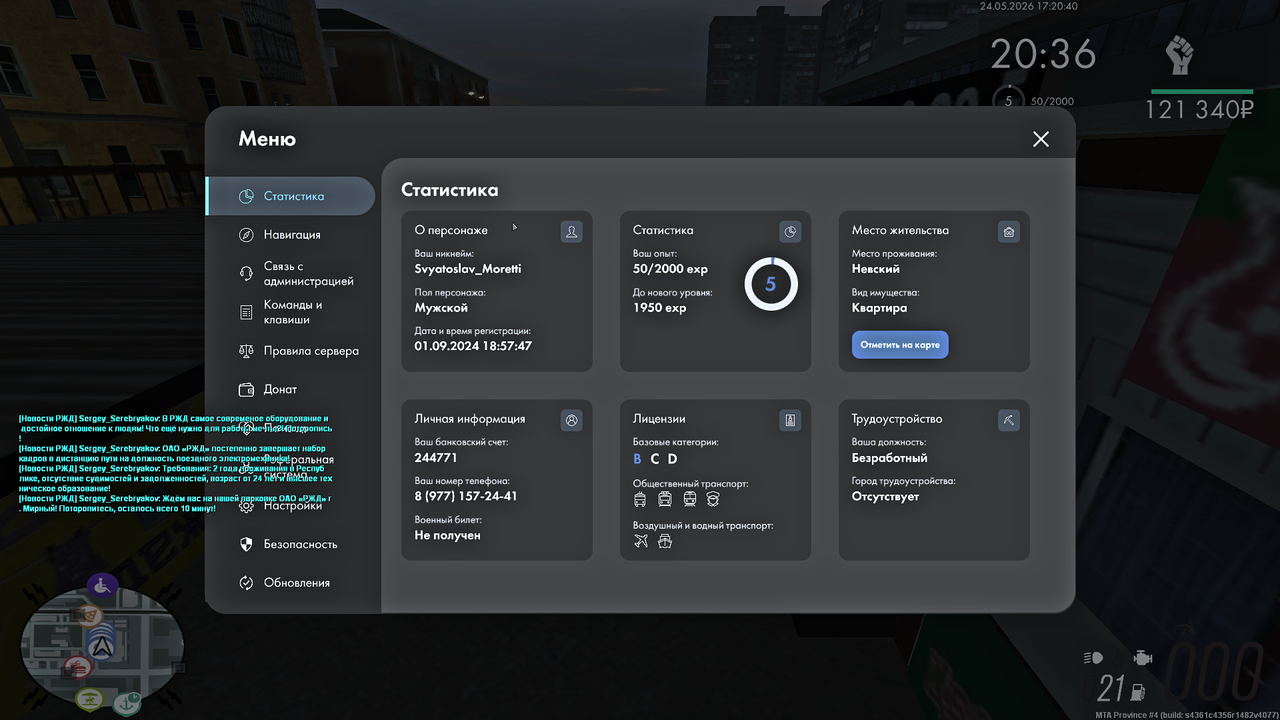The image size is (1280, 720).
Task: Click the driver cap license icon
Action: click(x=713, y=499)
